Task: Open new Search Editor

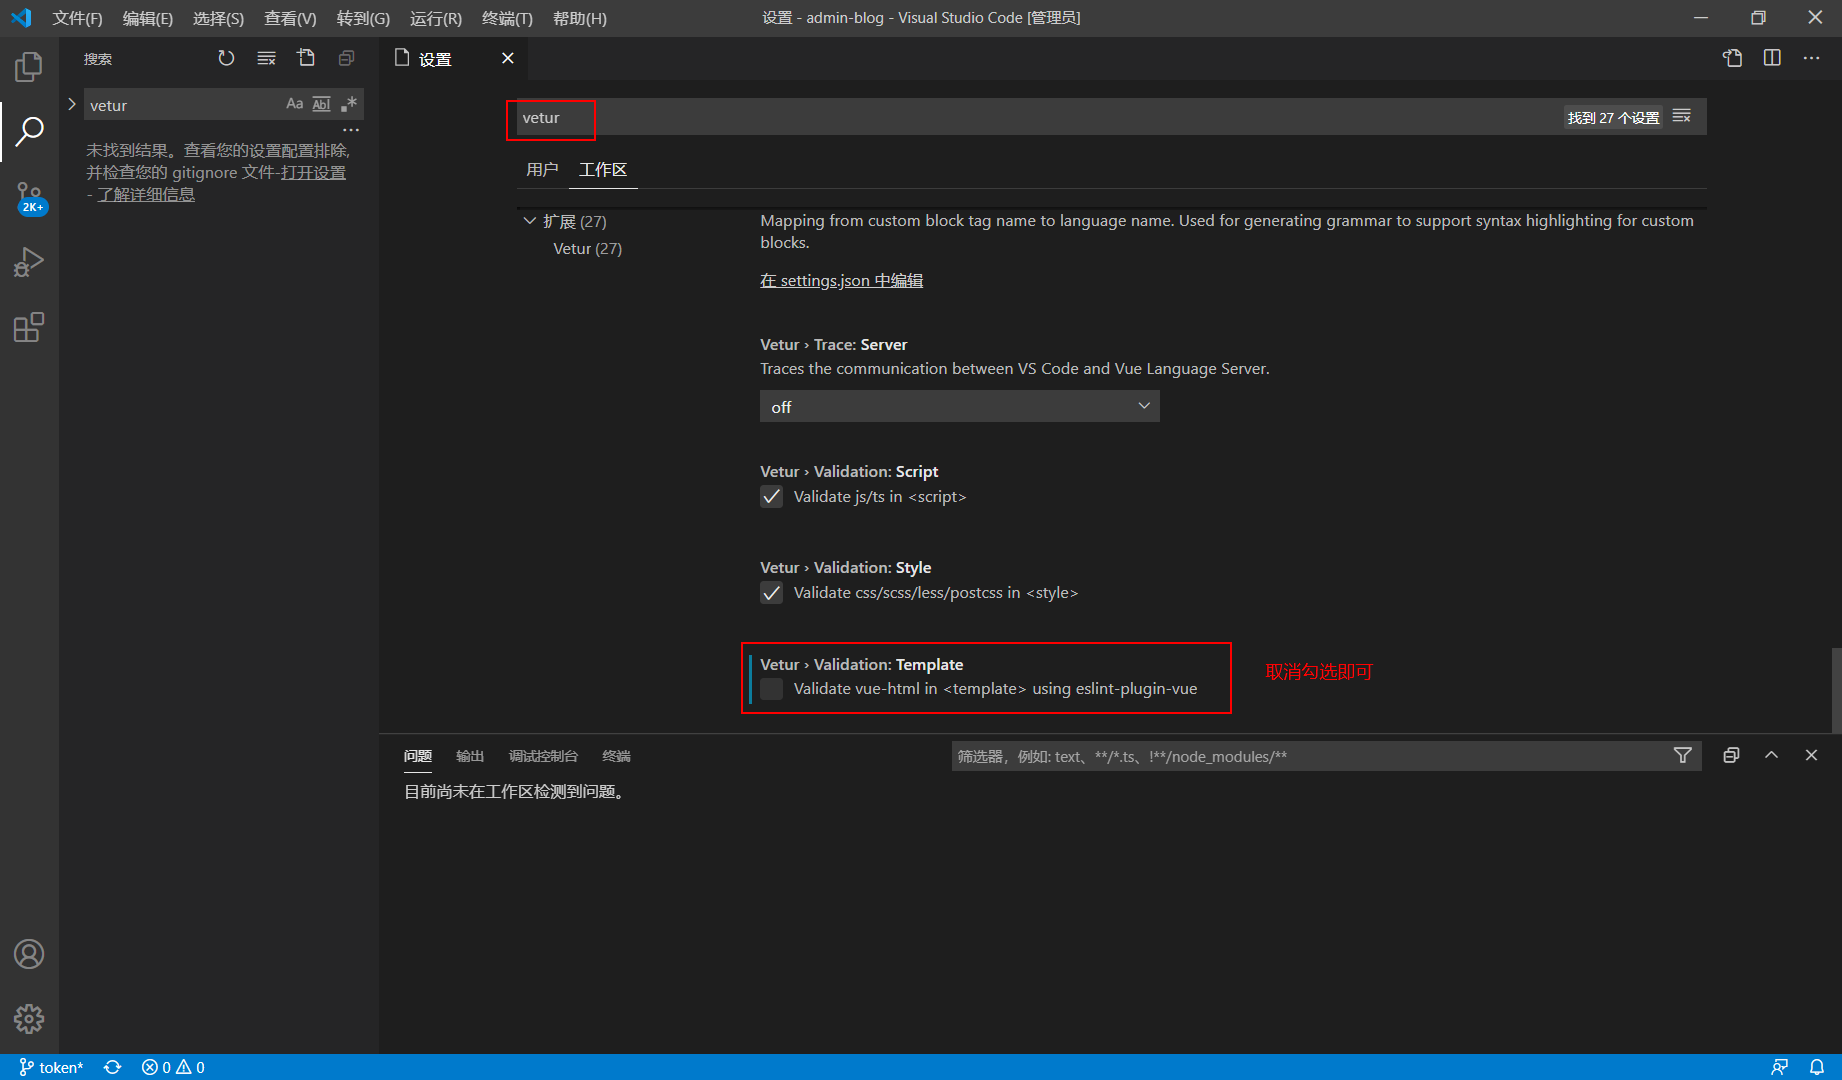Action: click(x=306, y=58)
